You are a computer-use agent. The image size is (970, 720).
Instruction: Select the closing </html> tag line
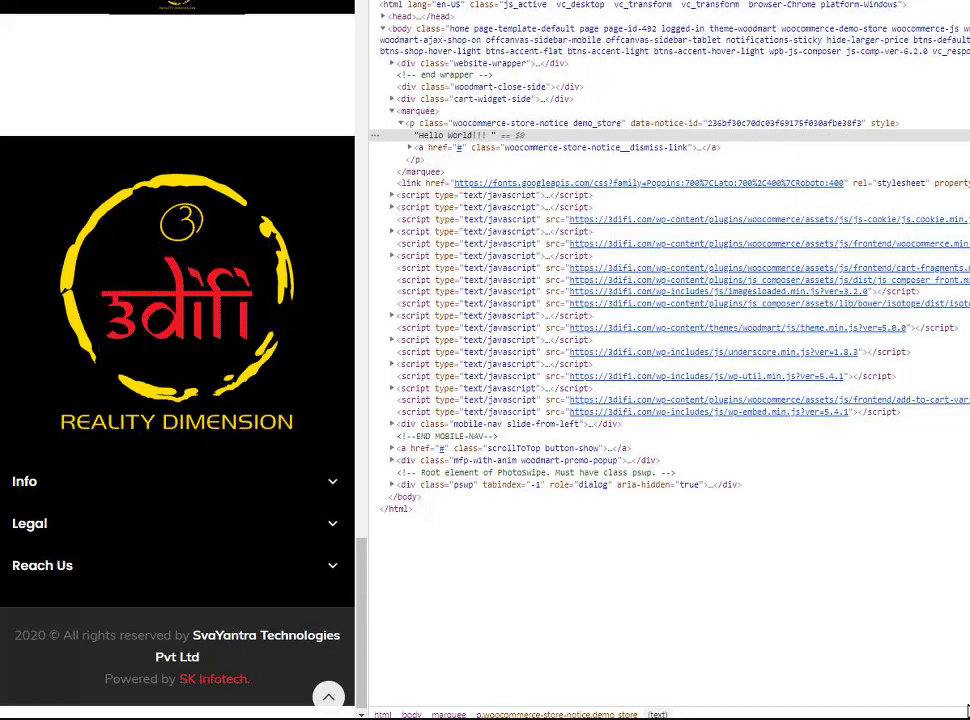tap(396, 509)
